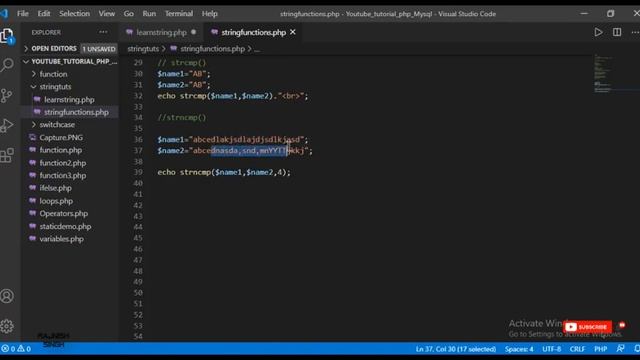The height and width of the screenshot is (360, 640).
Task: Change language mode via PHP status entry
Action: (x=600, y=349)
